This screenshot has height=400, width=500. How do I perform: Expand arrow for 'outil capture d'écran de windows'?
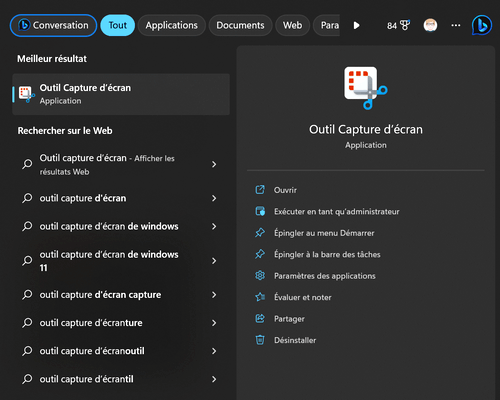(x=214, y=226)
